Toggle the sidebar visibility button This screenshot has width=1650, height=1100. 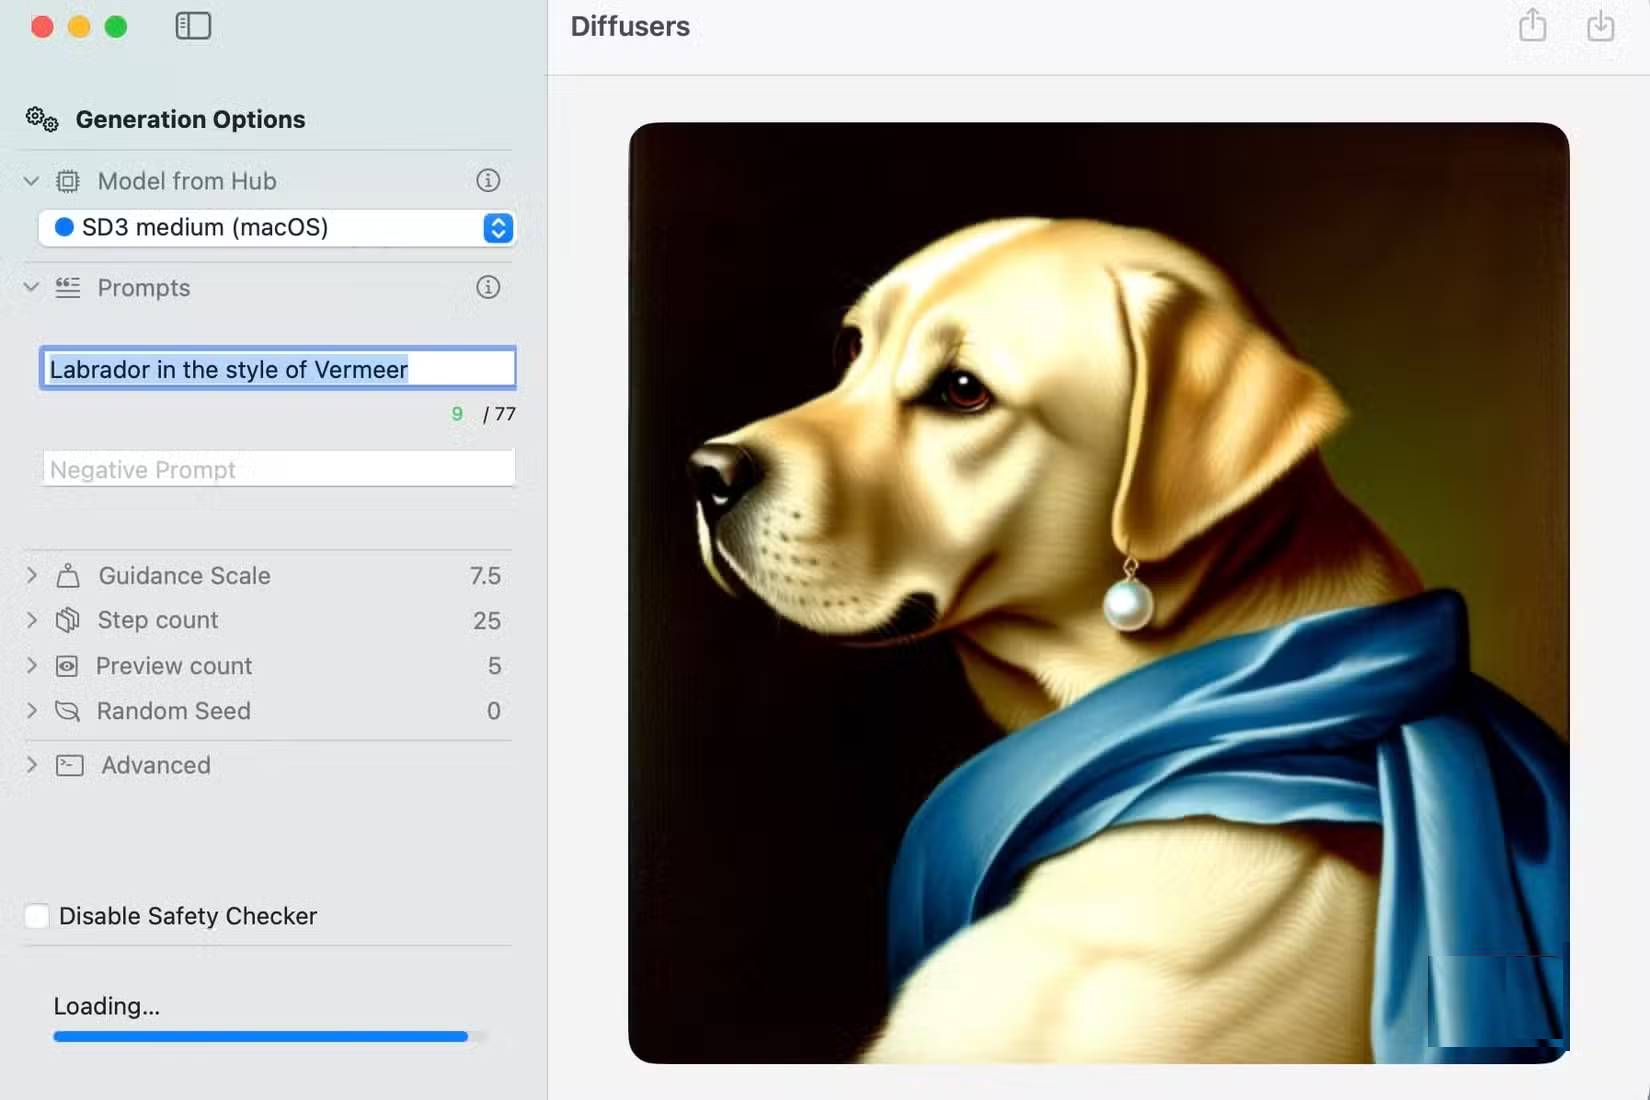pyautogui.click(x=193, y=26)
